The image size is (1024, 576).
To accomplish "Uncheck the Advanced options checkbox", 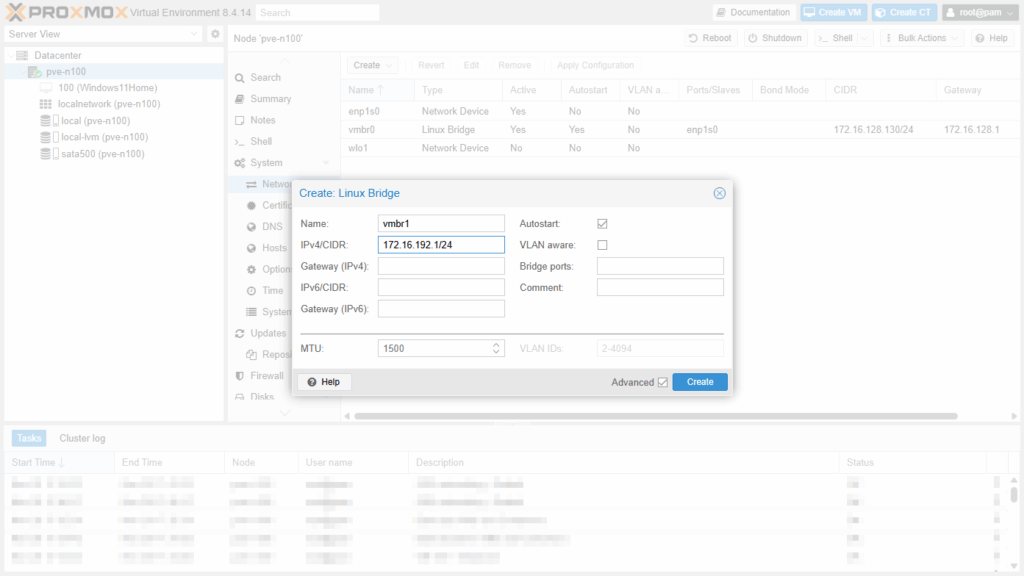I will pyautogui.click(x=662, y=382).
